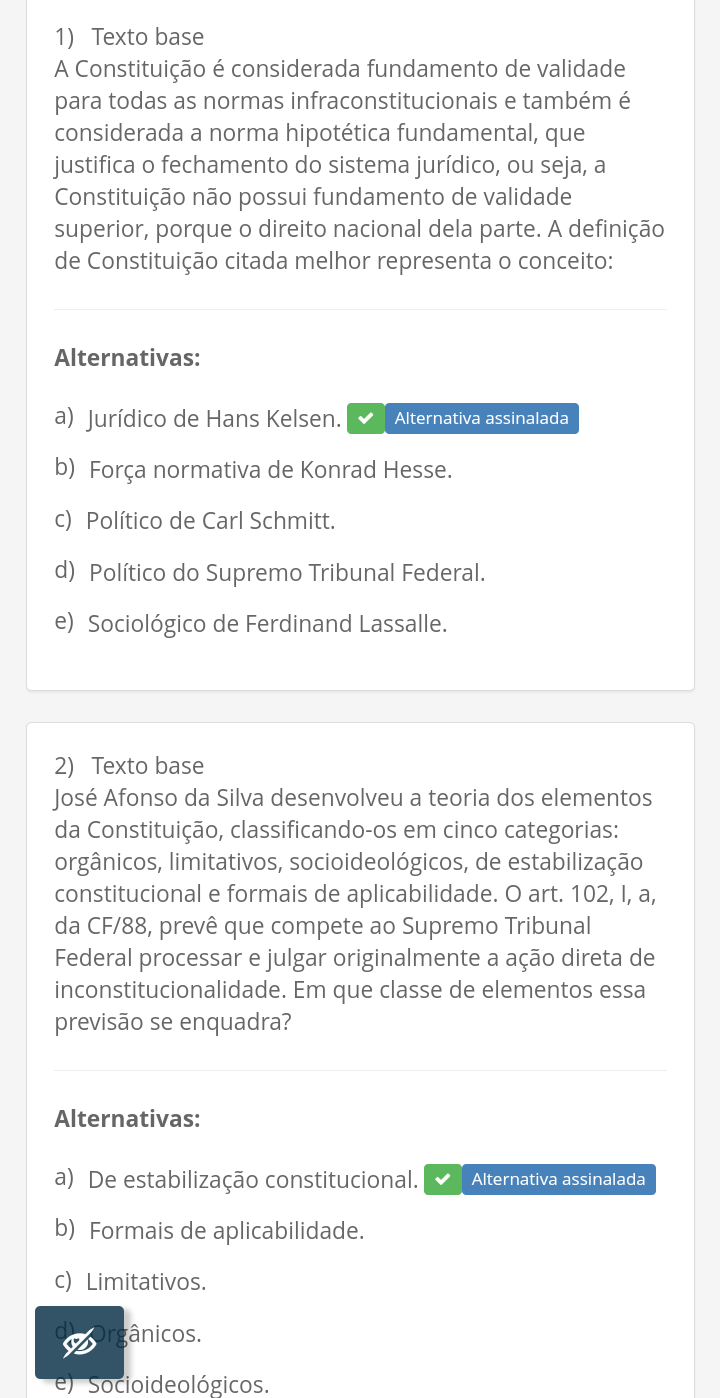Select 'Sociológico de Ferdinand Lassalle' alternative

click(267, 624)
